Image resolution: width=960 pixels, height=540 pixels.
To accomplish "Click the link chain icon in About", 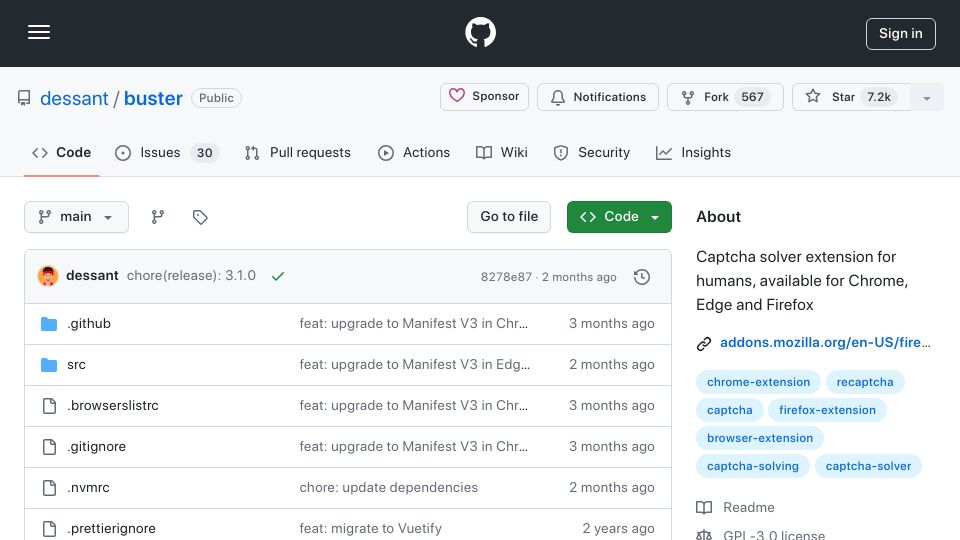I will (703, 343).
